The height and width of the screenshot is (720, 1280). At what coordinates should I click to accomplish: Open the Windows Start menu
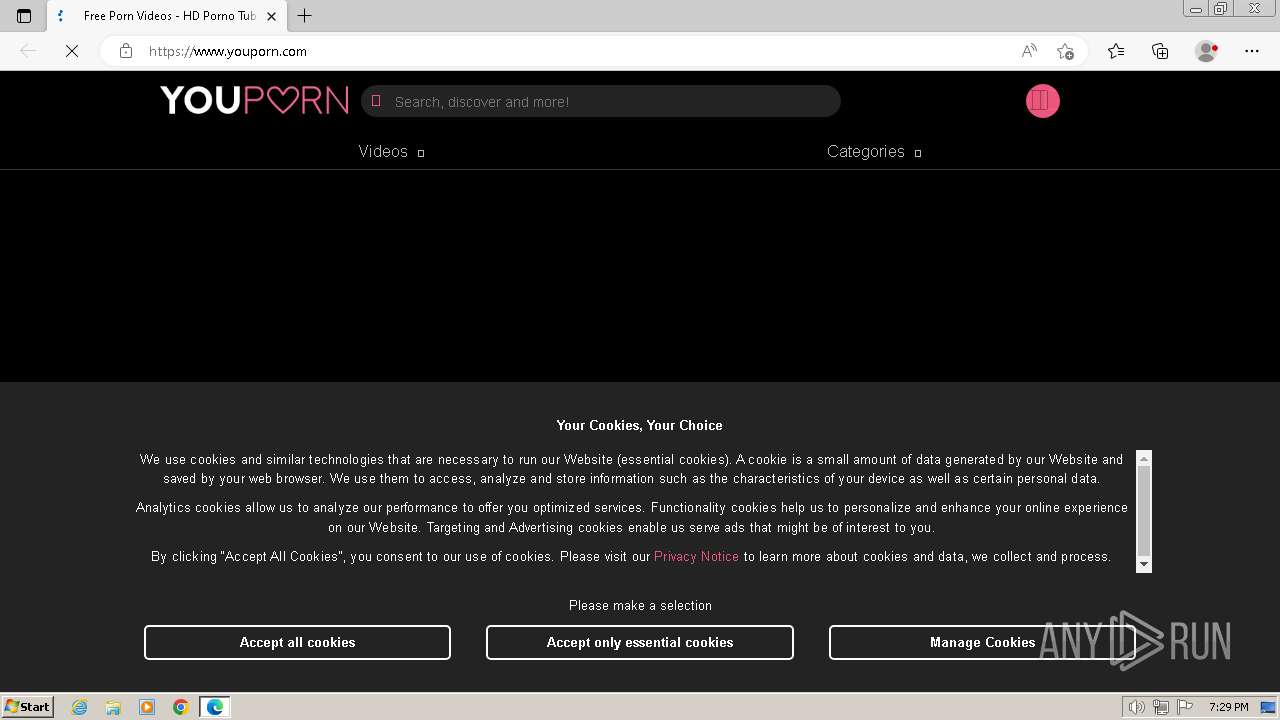point(28,707)
